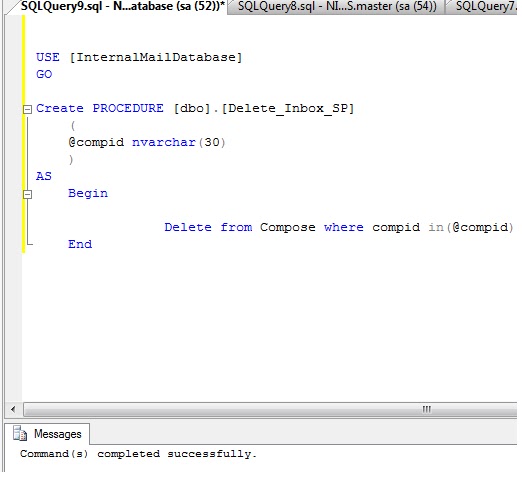Click the [Delete_Inbox_SP] procedure name
This screenshot has width=522, height=478.
pyautogui.click(x=288, y=109)
